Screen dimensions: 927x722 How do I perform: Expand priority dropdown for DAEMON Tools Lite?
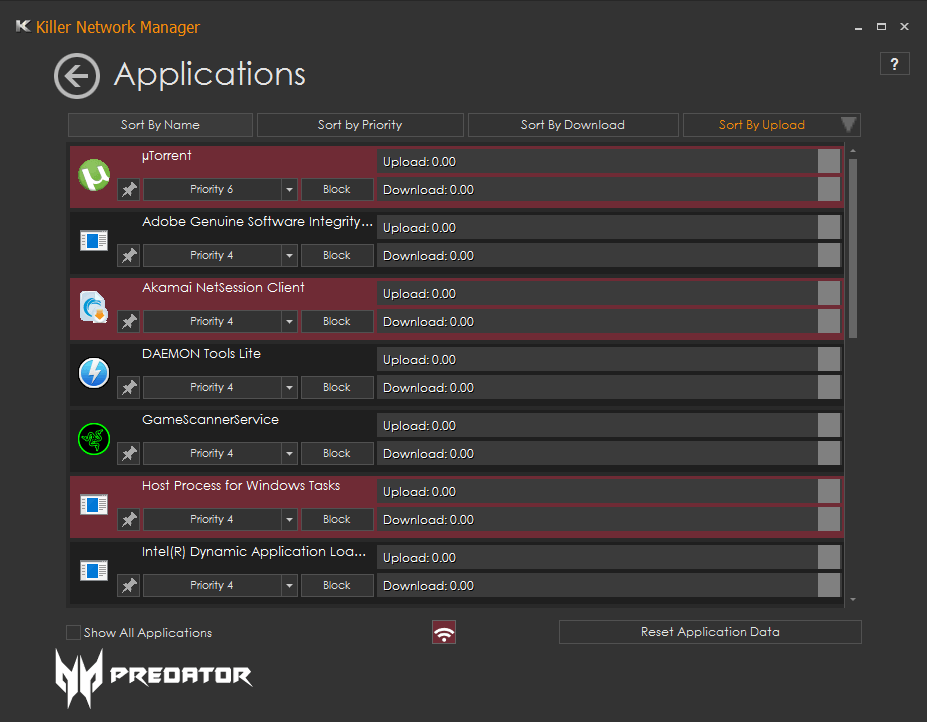click(288, 388)
